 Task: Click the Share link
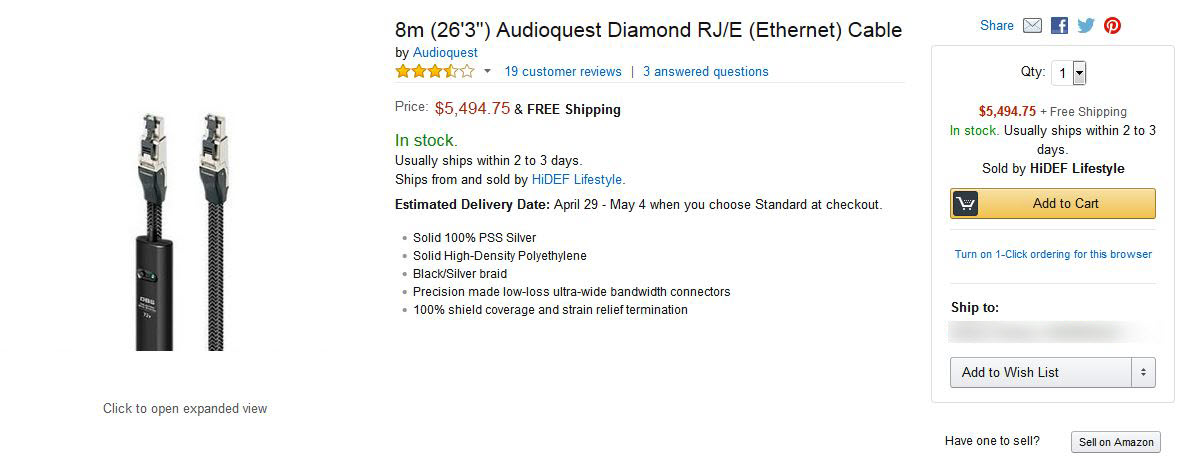997,26
